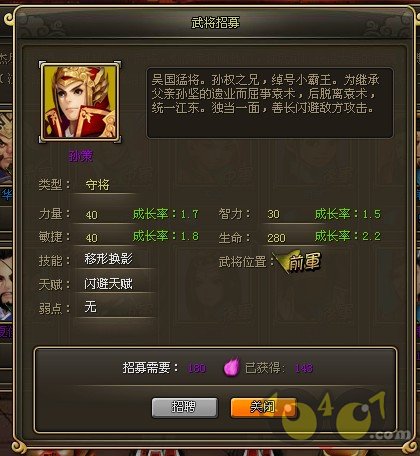The height and width of the screenshot is (456, 420).
Task: Click the purple soul flame icon
Action: tap(232, 367)
